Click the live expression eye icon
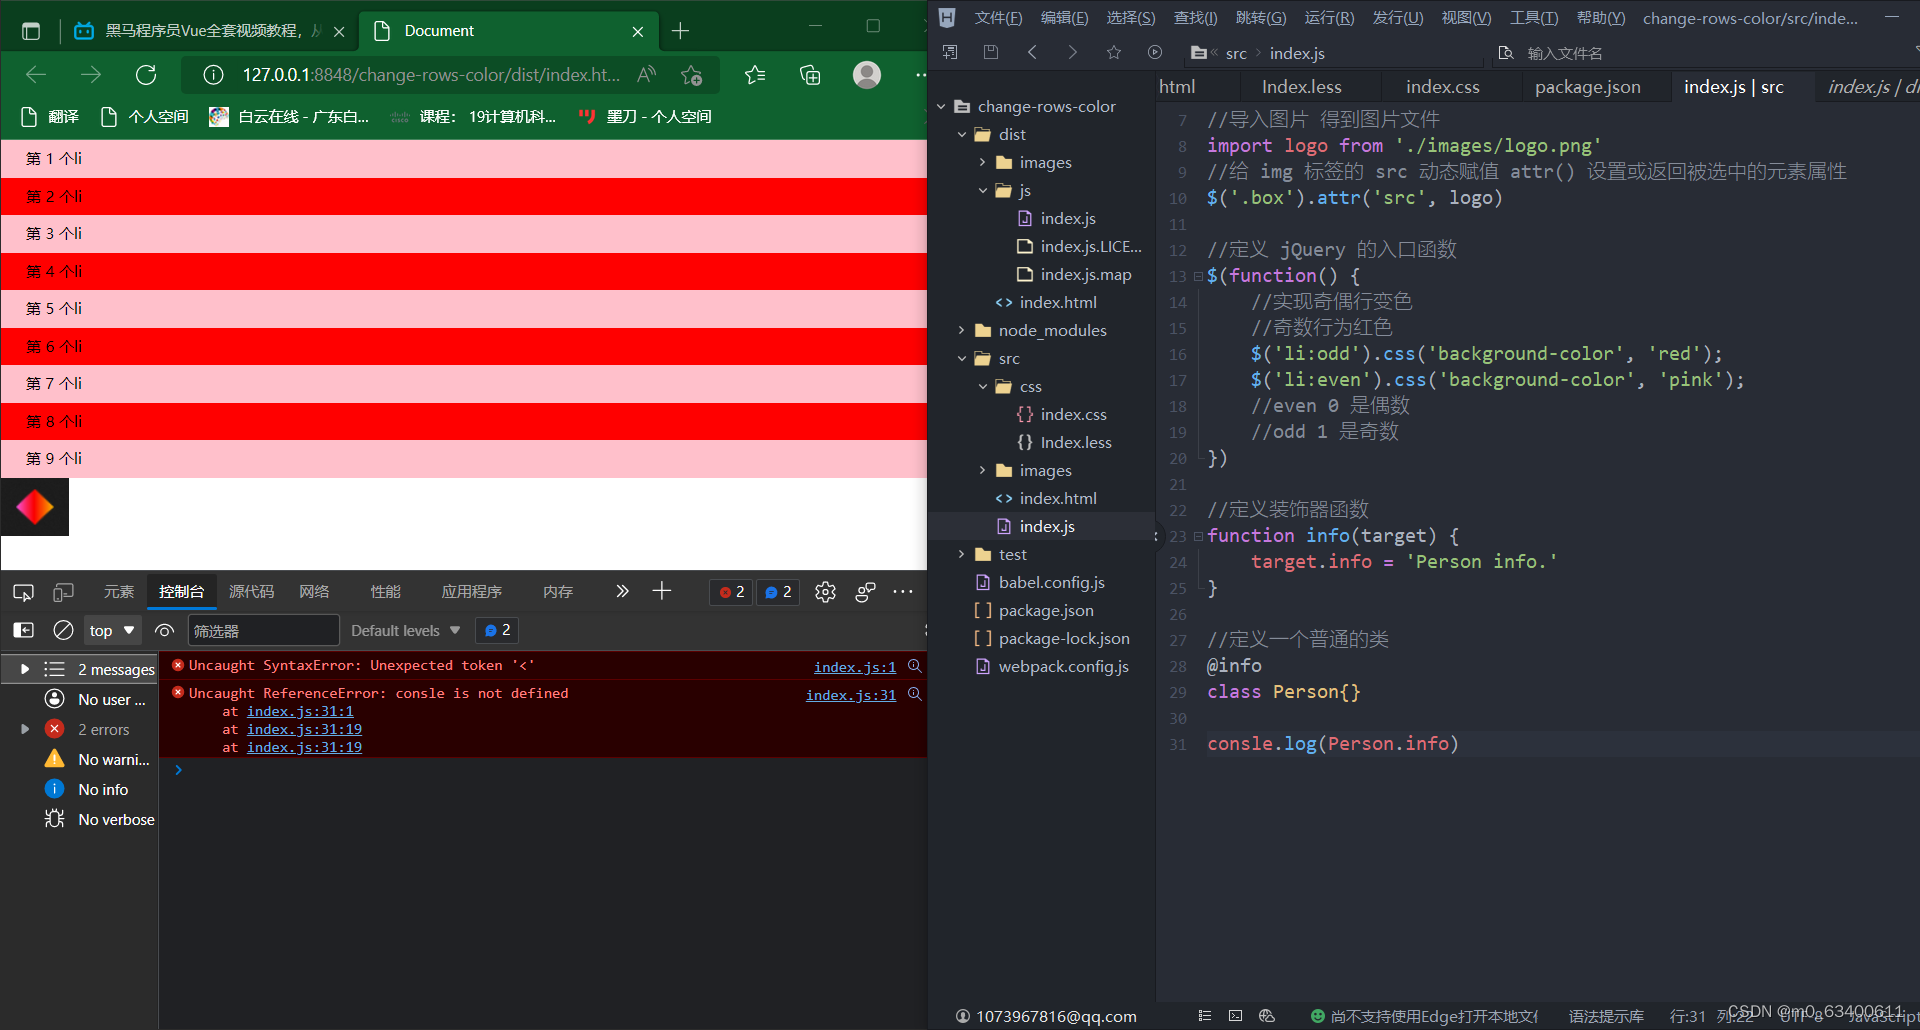The height and width of the screenshot is (1030, 1920). point(165,630)
